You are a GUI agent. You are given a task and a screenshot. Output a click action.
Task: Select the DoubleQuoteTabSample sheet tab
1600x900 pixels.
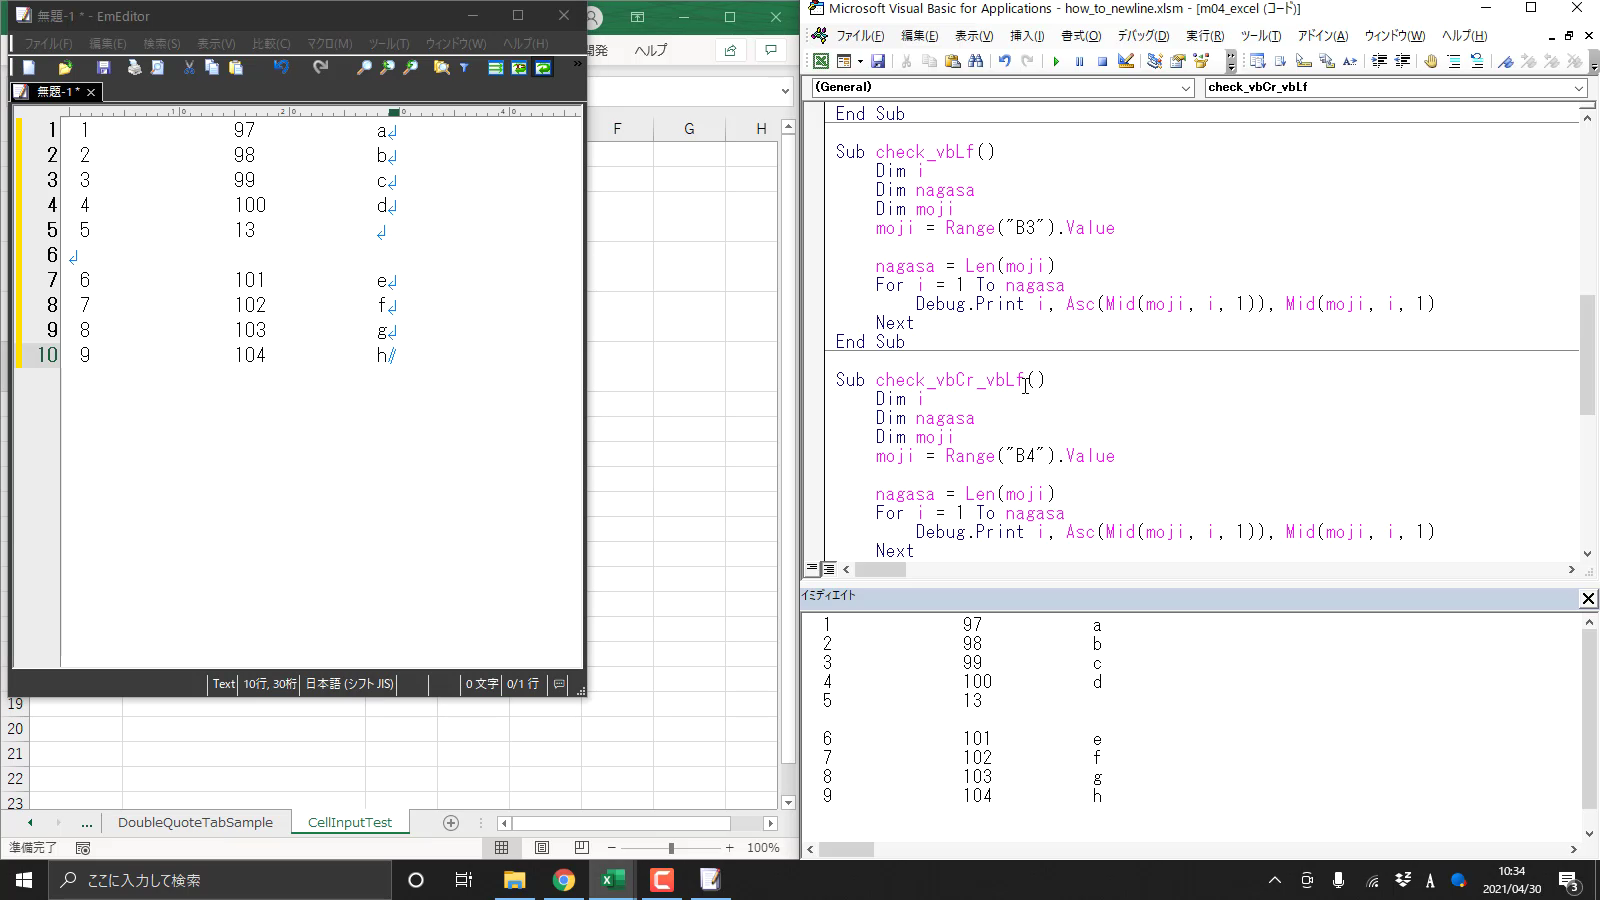point(195,822)
